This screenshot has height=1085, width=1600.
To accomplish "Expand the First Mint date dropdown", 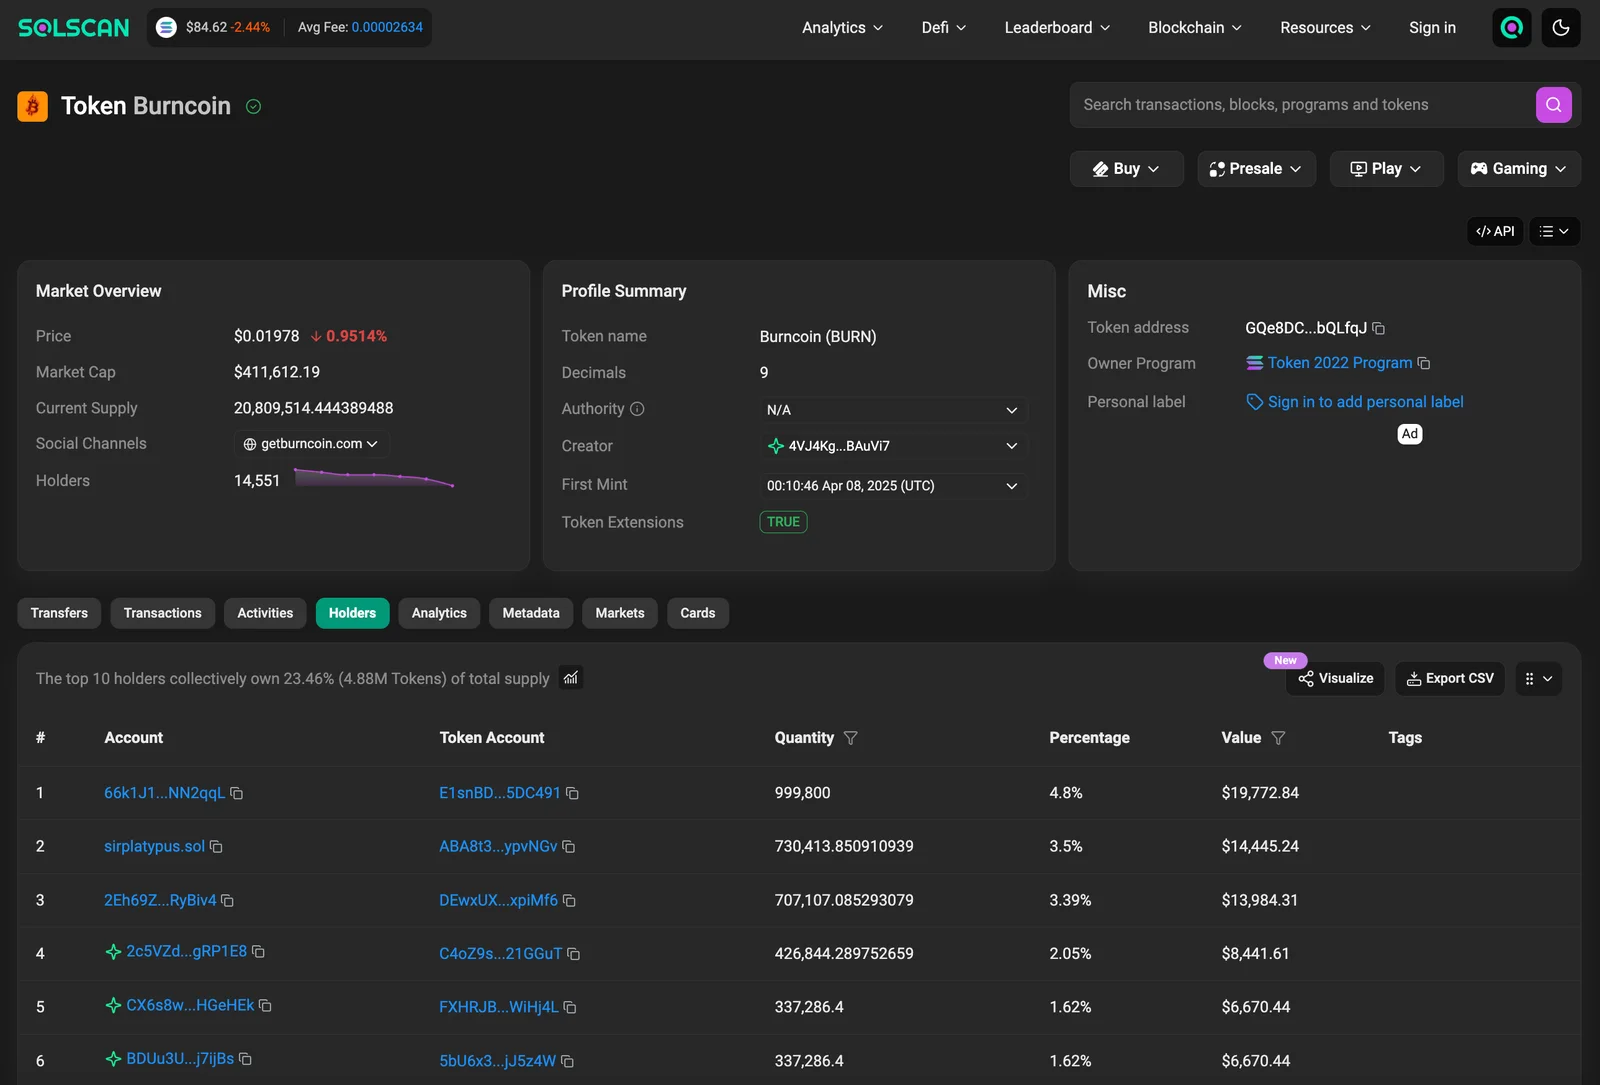I will coord(1011,486).
